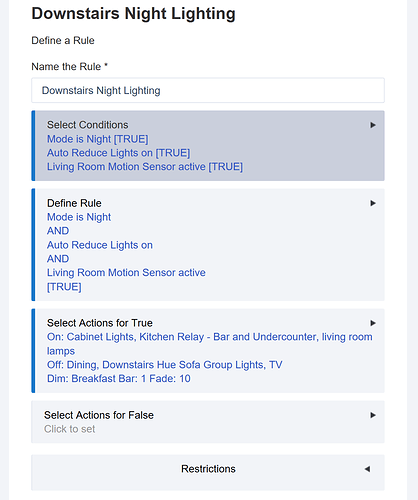Screen dimensions: 418x500
Task: Click 'Select Actions for True' heading
Action: (x=100, y=323)
